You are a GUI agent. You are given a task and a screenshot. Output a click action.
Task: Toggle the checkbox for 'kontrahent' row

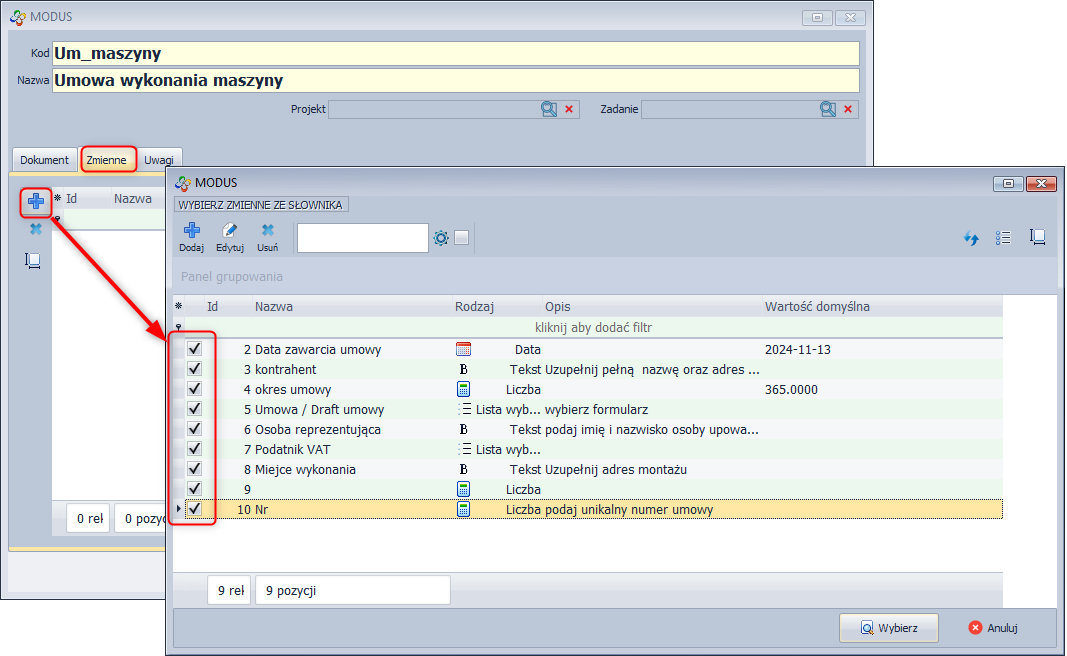[x=195, y=369]
